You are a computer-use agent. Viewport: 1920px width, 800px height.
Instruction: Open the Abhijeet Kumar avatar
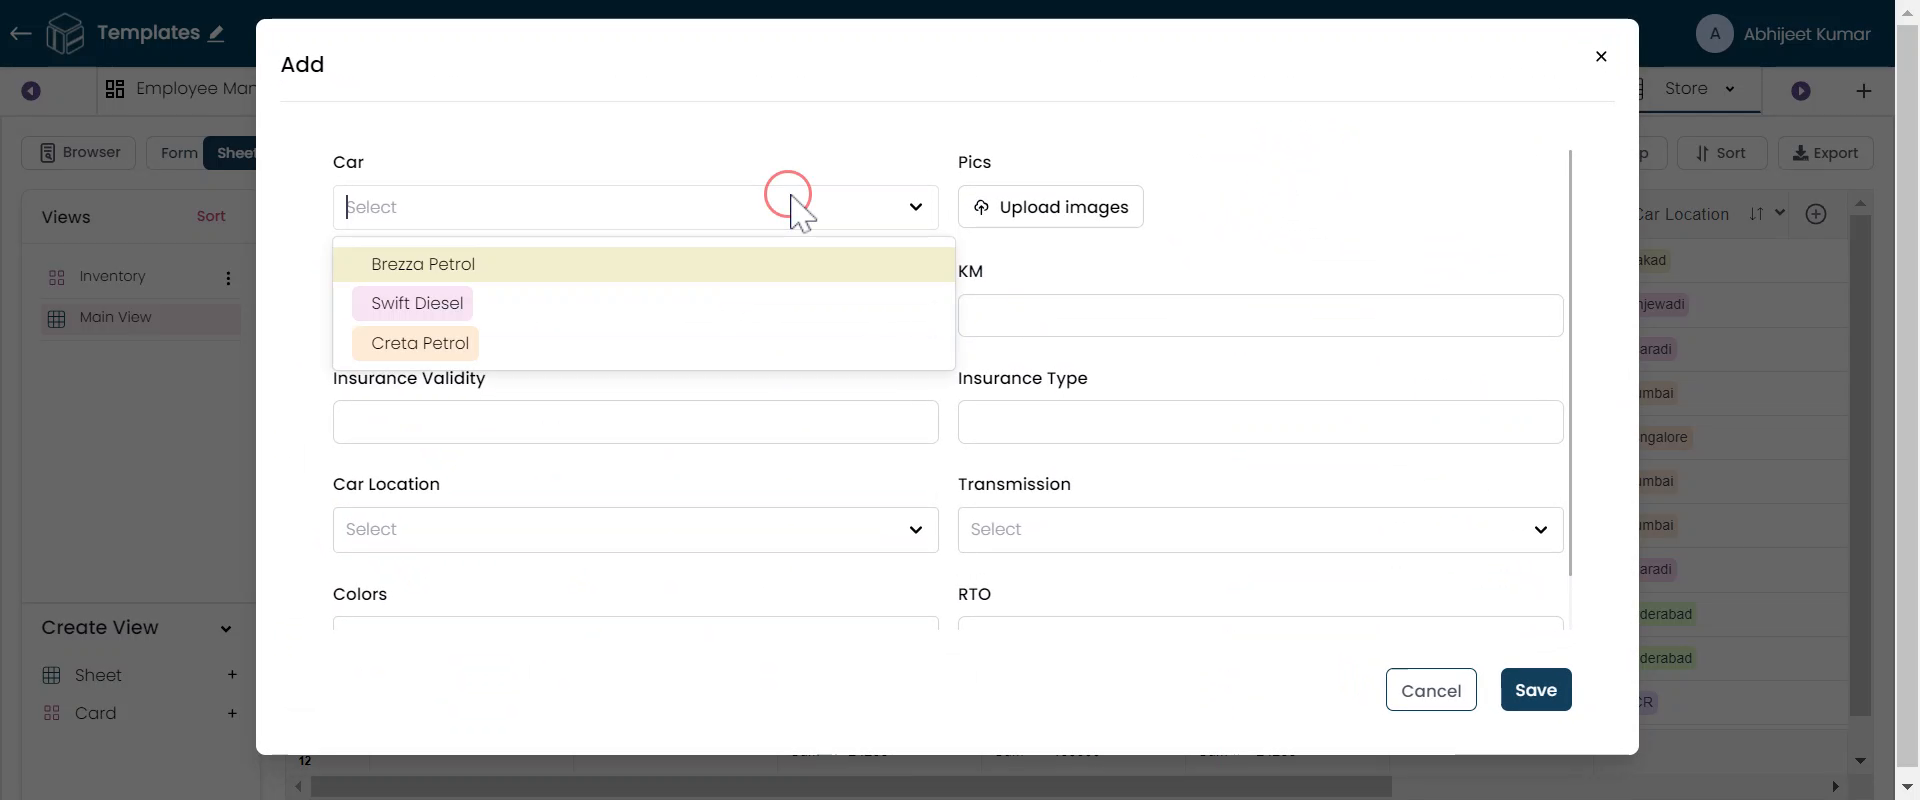click(x=1715, y=34)
